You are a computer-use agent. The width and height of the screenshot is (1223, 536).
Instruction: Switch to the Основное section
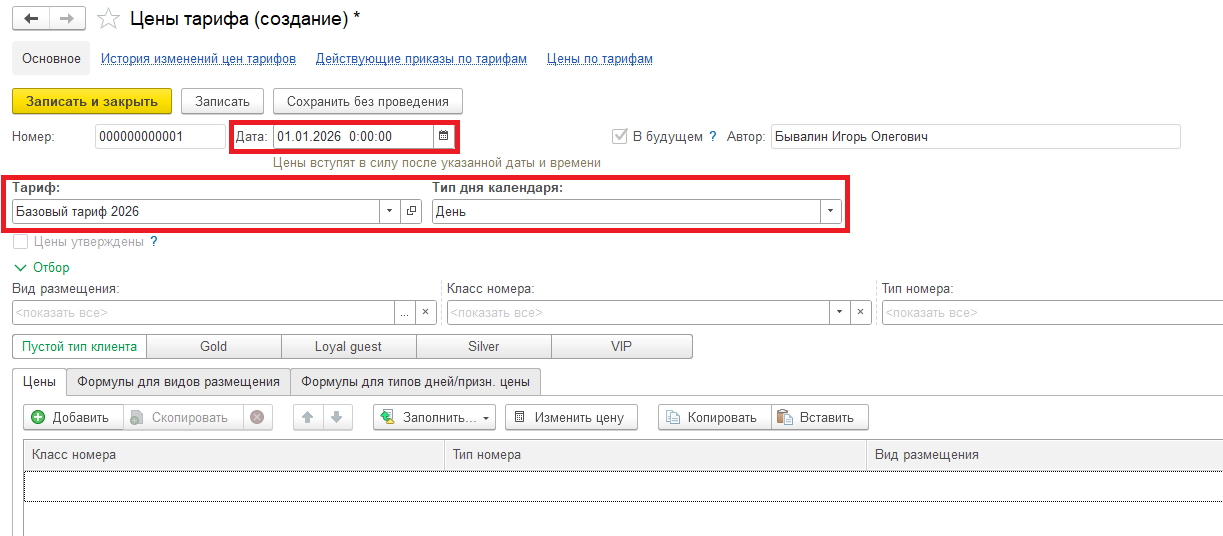point(51,59)
